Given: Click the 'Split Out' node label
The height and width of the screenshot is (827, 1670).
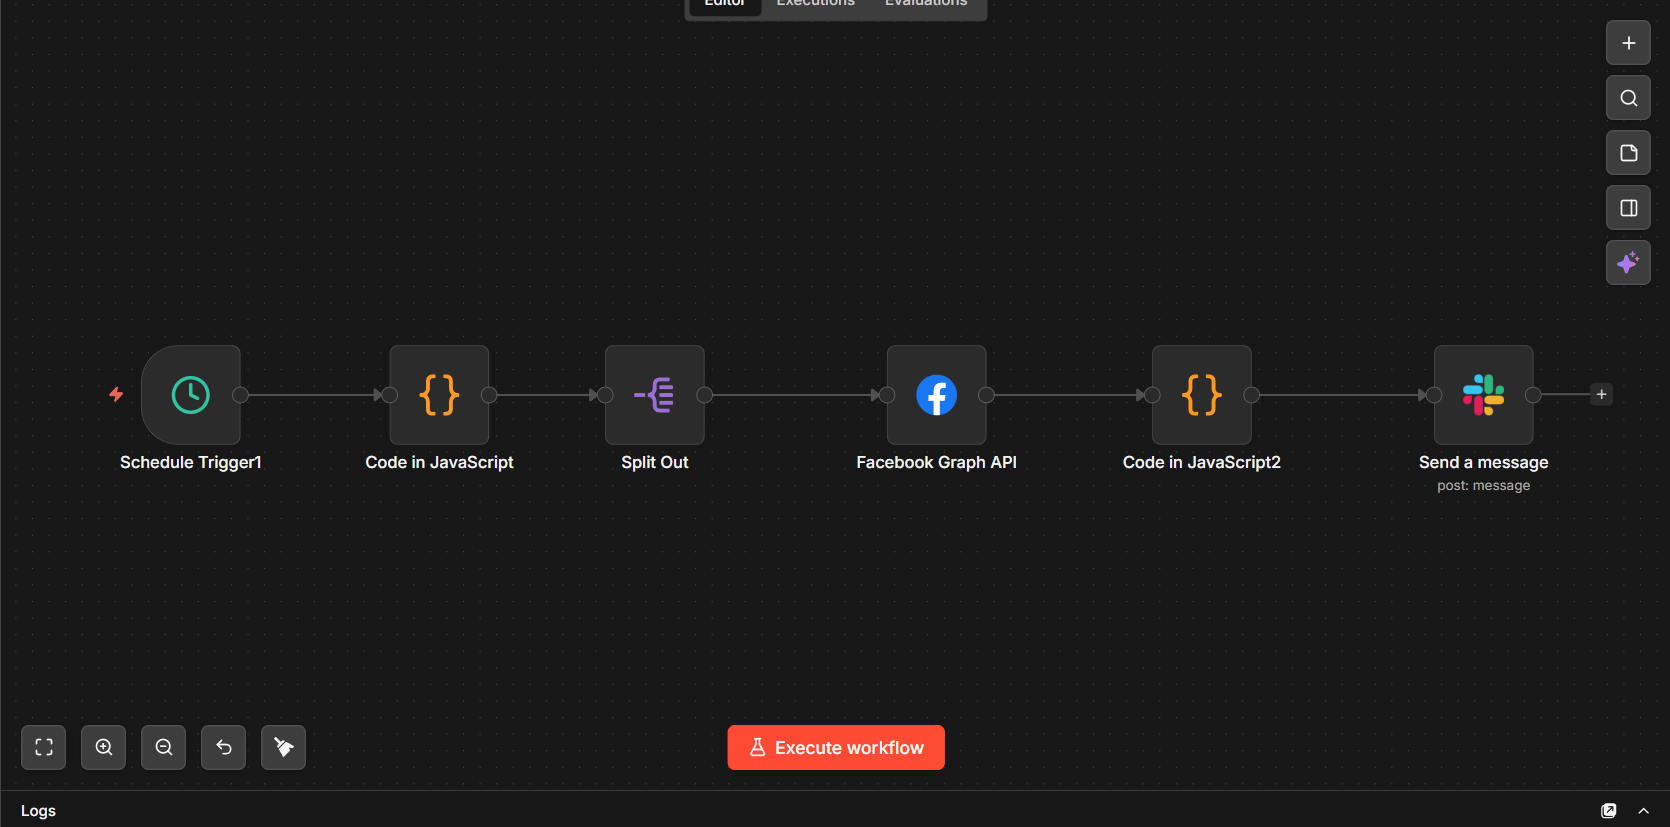Looking at the screenshot, I should pos(655,462).
